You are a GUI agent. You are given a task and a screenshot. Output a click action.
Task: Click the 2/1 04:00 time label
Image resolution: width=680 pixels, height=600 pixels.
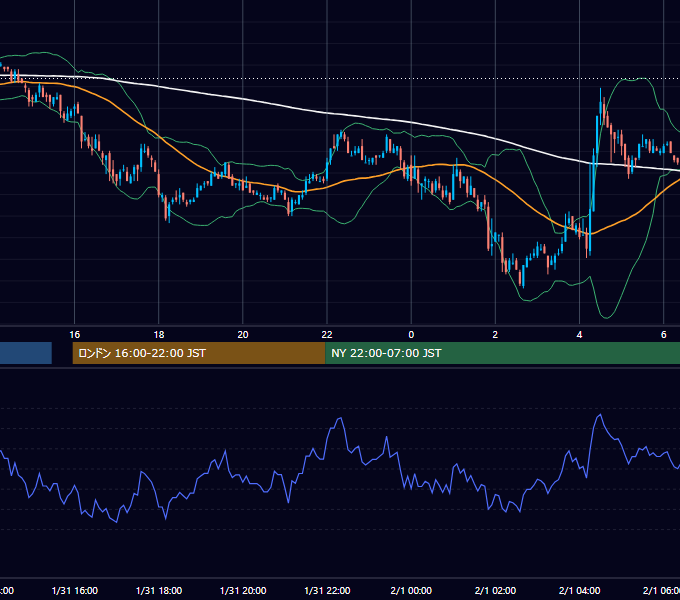coord(579,590)
